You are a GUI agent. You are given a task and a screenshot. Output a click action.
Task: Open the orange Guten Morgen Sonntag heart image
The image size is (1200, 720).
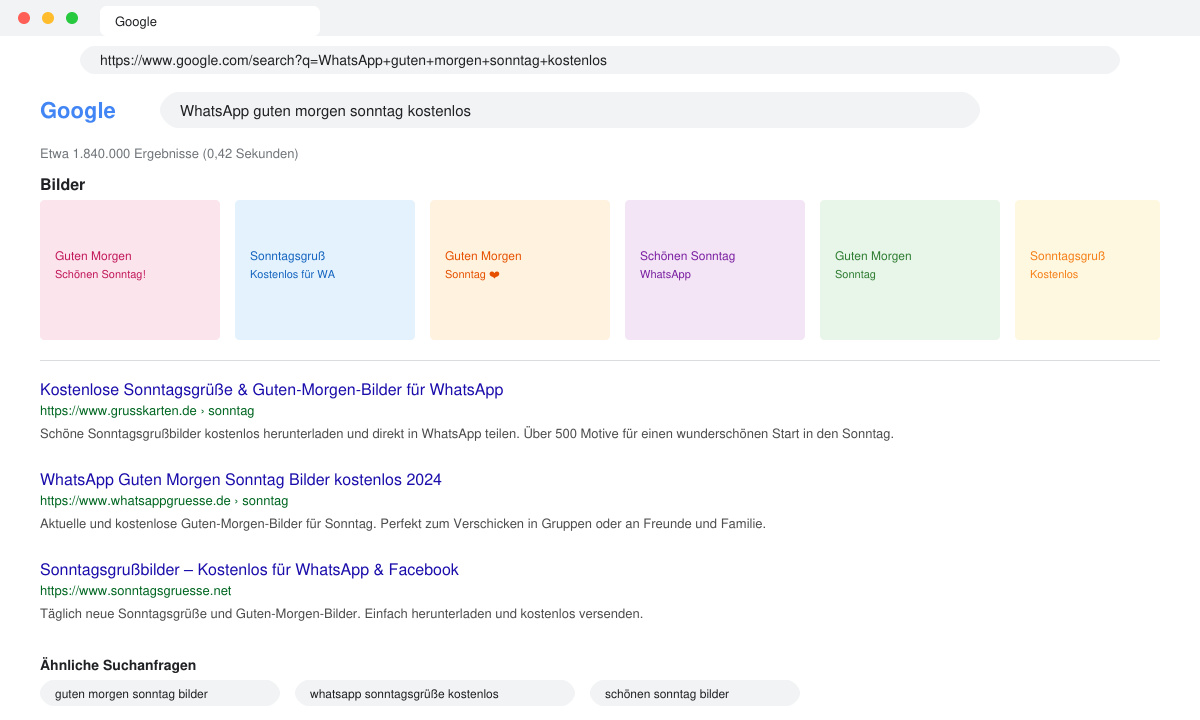click(520, 270)
